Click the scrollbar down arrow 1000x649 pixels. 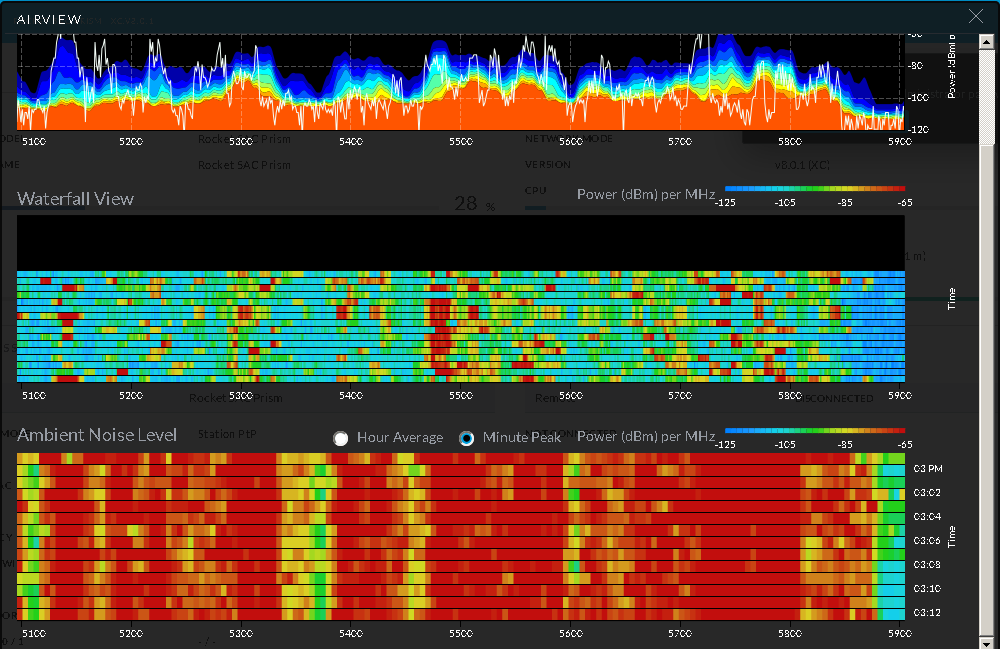[986, 642]
